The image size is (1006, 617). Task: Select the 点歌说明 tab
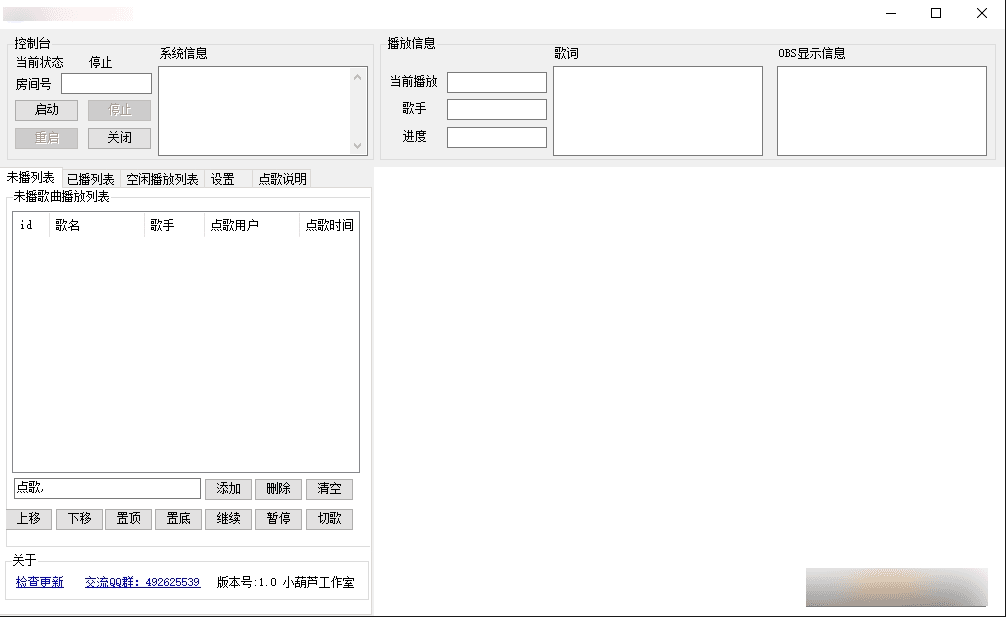coord(282,179)
